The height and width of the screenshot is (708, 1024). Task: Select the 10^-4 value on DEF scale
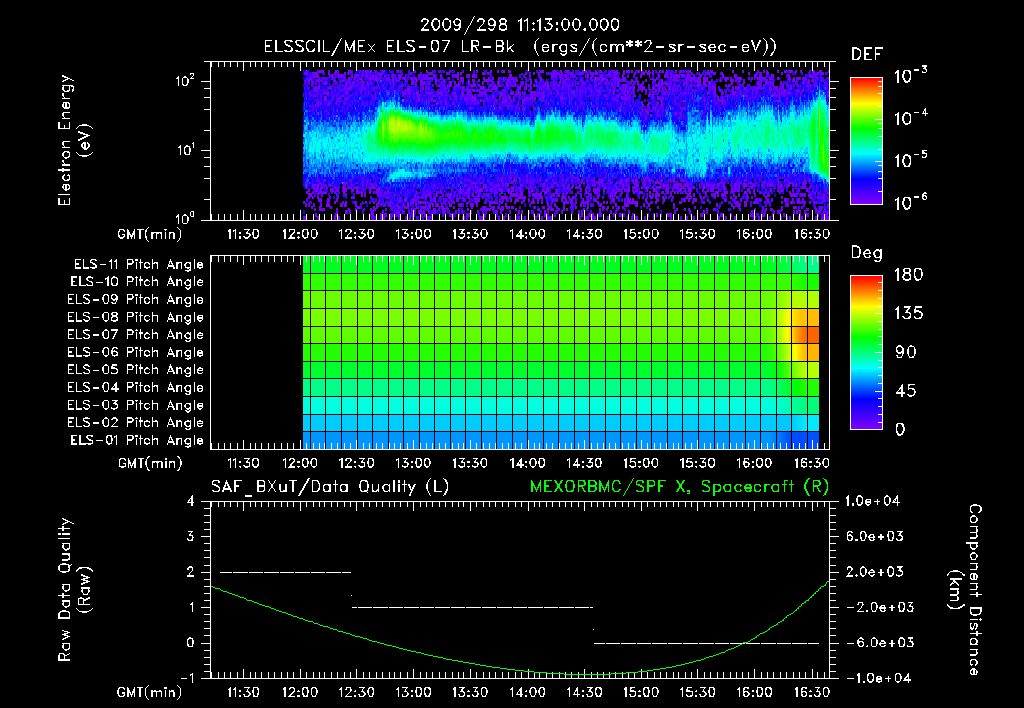click(x=910, y=117)
